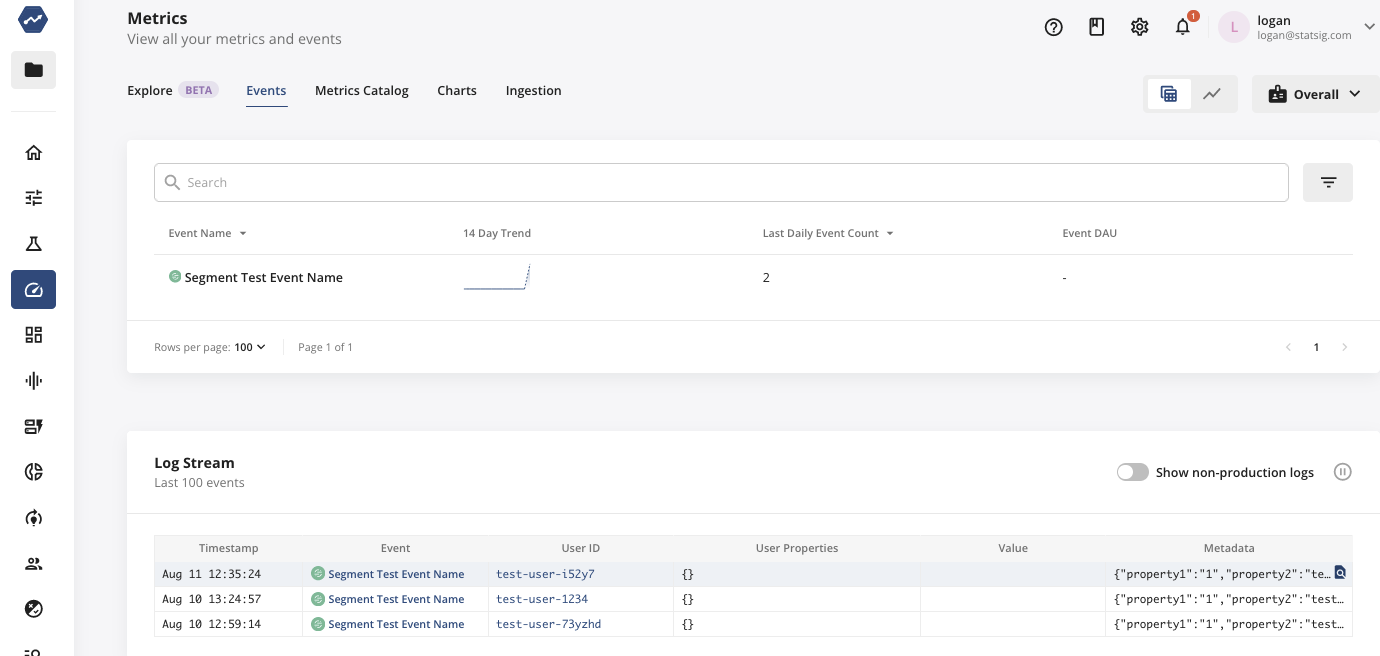The height and width of the screenshot is (656, 1380).
Task: Click into the Search events field
Action: click(x=721, y=182)
